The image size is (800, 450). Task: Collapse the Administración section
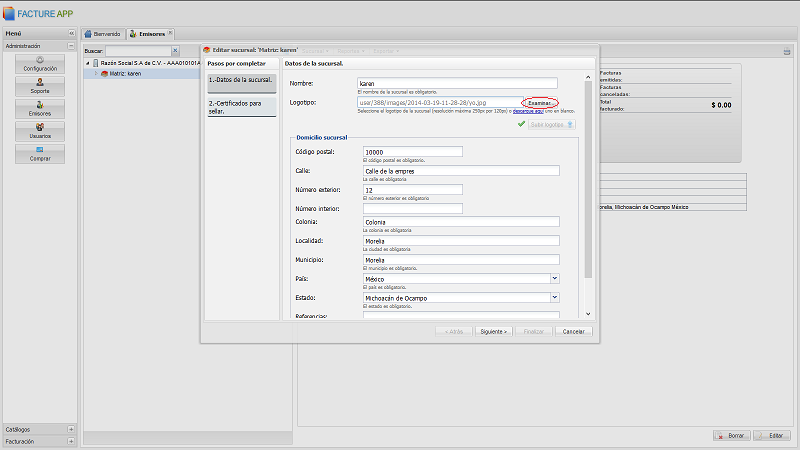pyautogui.click(x=71, y=46)
